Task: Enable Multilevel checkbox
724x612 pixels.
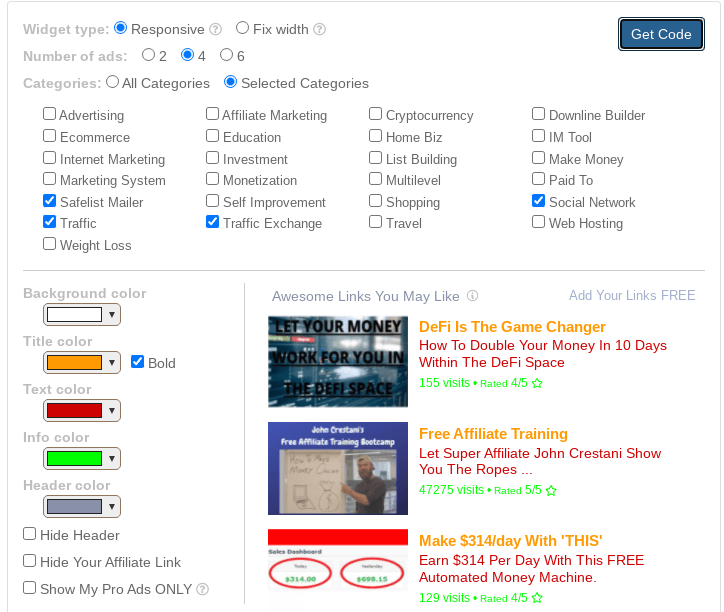Action: 375,179
